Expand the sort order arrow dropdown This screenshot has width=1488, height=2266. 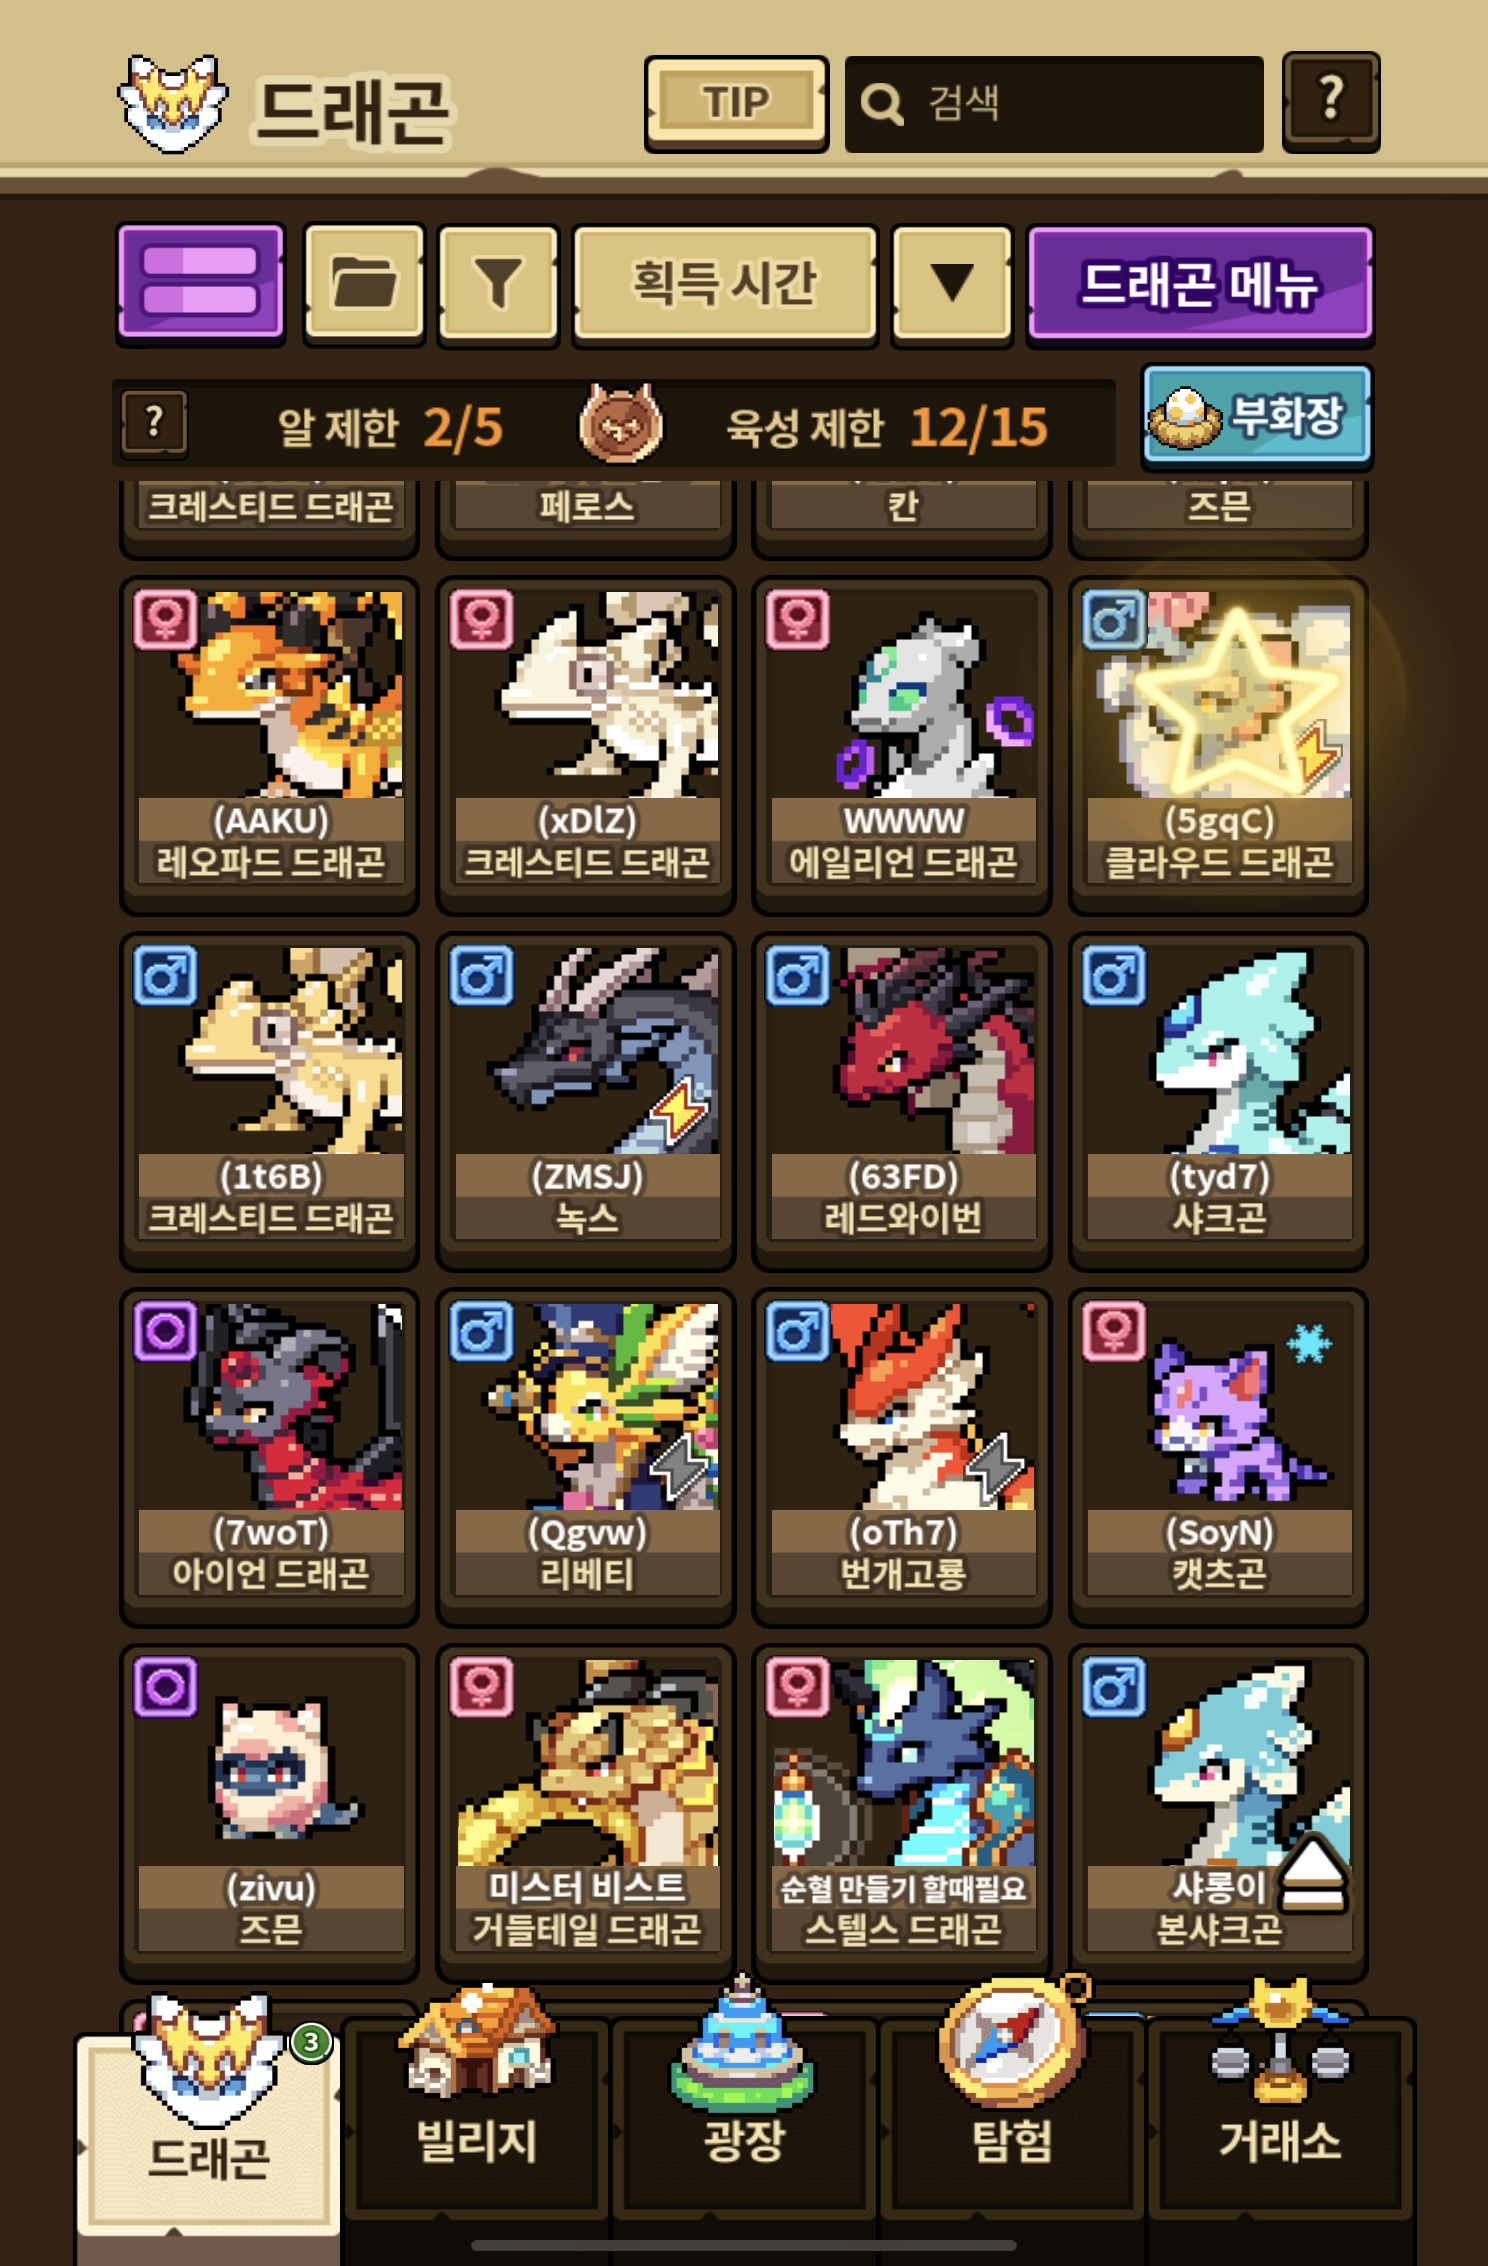[x=952, y=284]
